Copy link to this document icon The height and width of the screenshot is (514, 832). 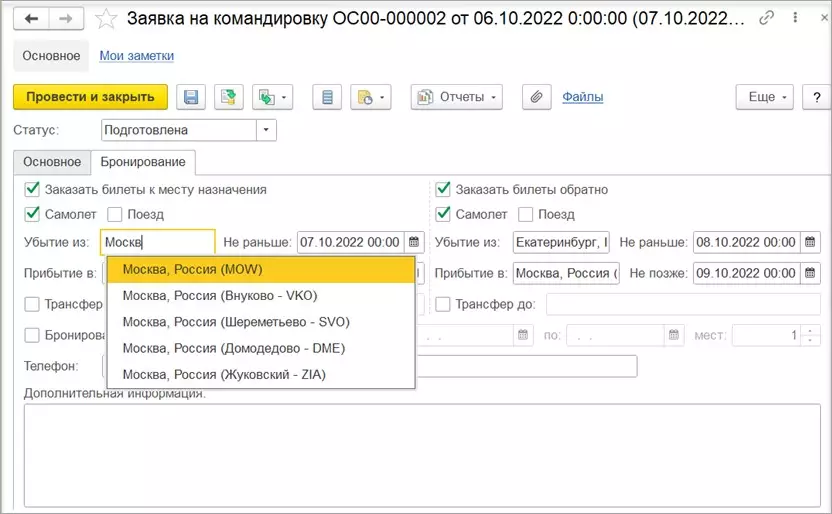tap(766, 18)
